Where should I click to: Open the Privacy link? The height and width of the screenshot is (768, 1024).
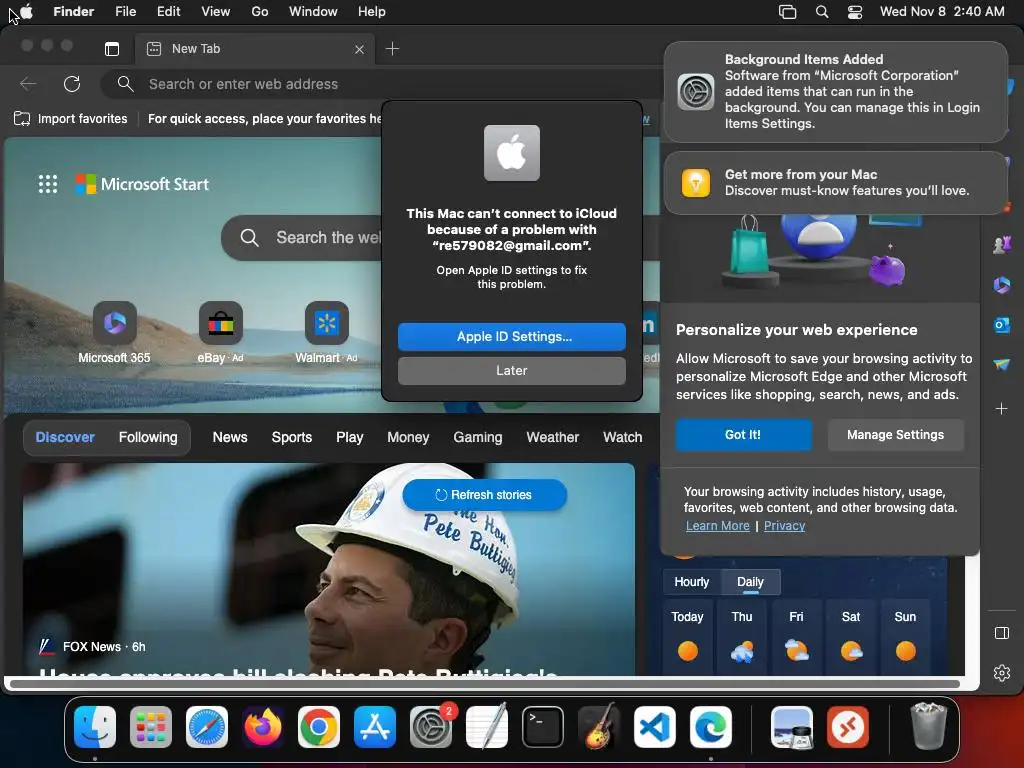click(x=784, y=526)
